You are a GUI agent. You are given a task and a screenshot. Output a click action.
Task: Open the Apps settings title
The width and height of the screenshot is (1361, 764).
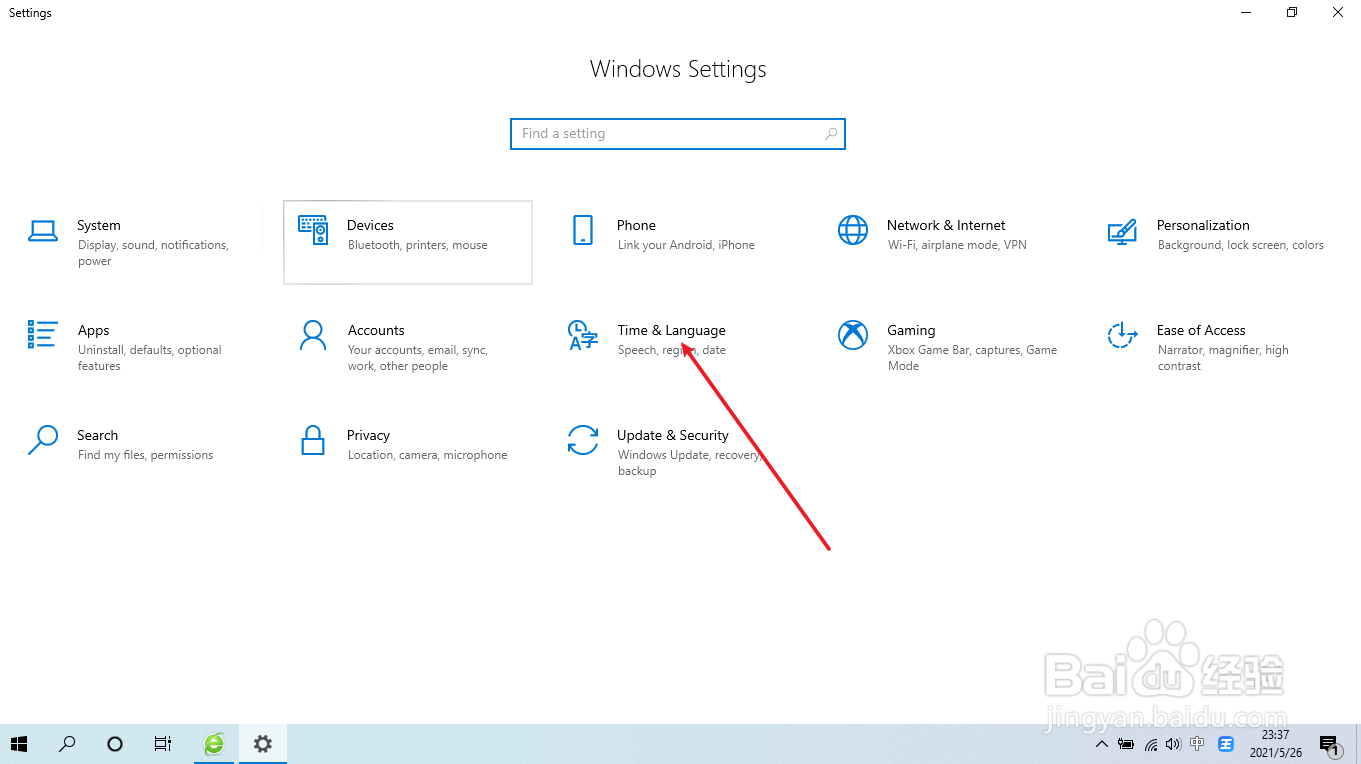coord(93,330)
